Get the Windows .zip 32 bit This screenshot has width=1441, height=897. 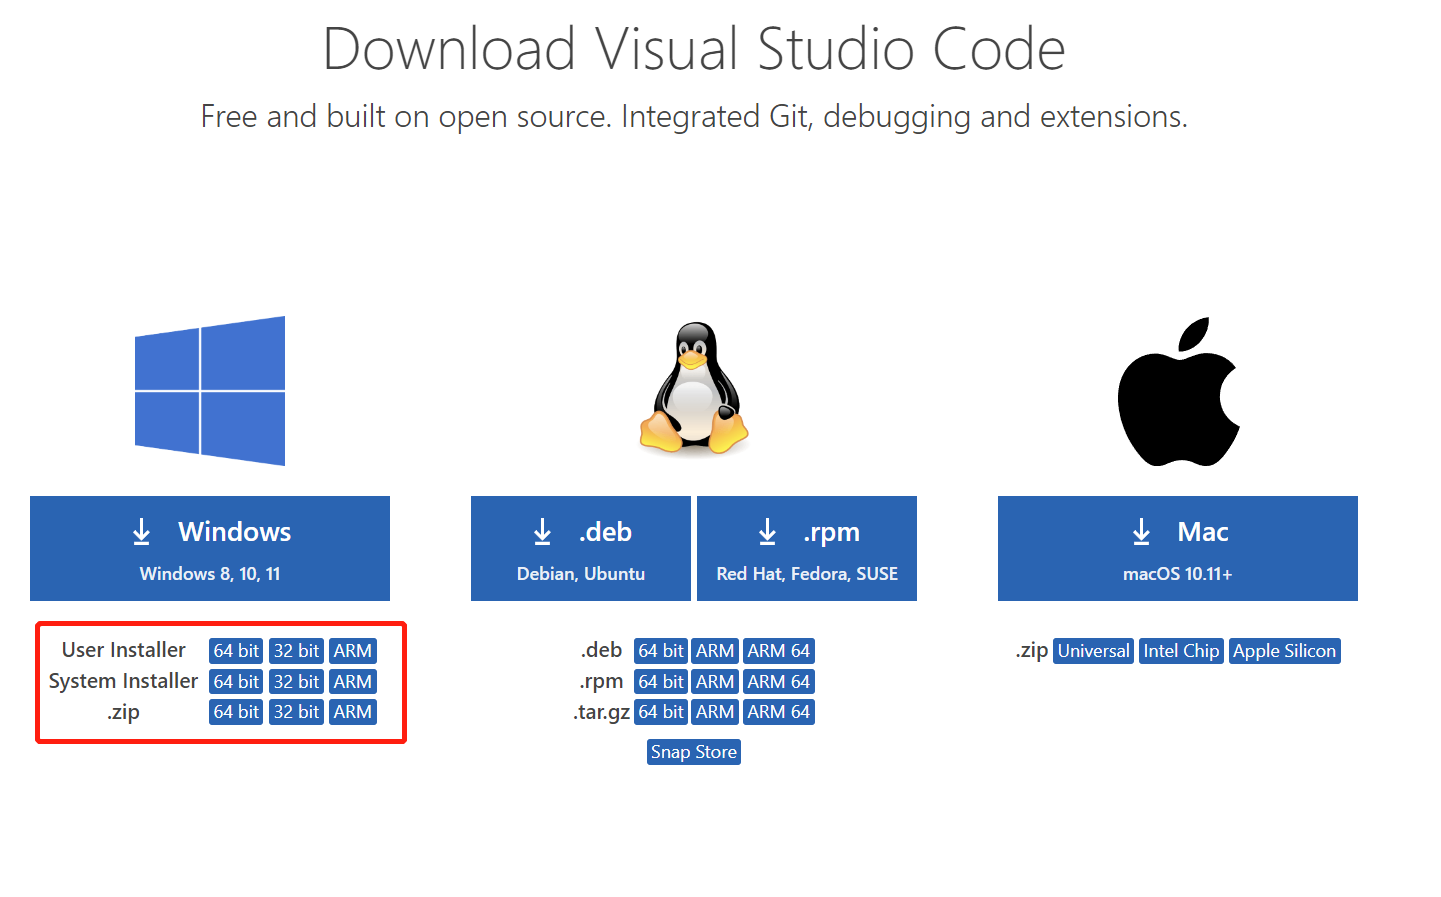(x=296, y=712)
